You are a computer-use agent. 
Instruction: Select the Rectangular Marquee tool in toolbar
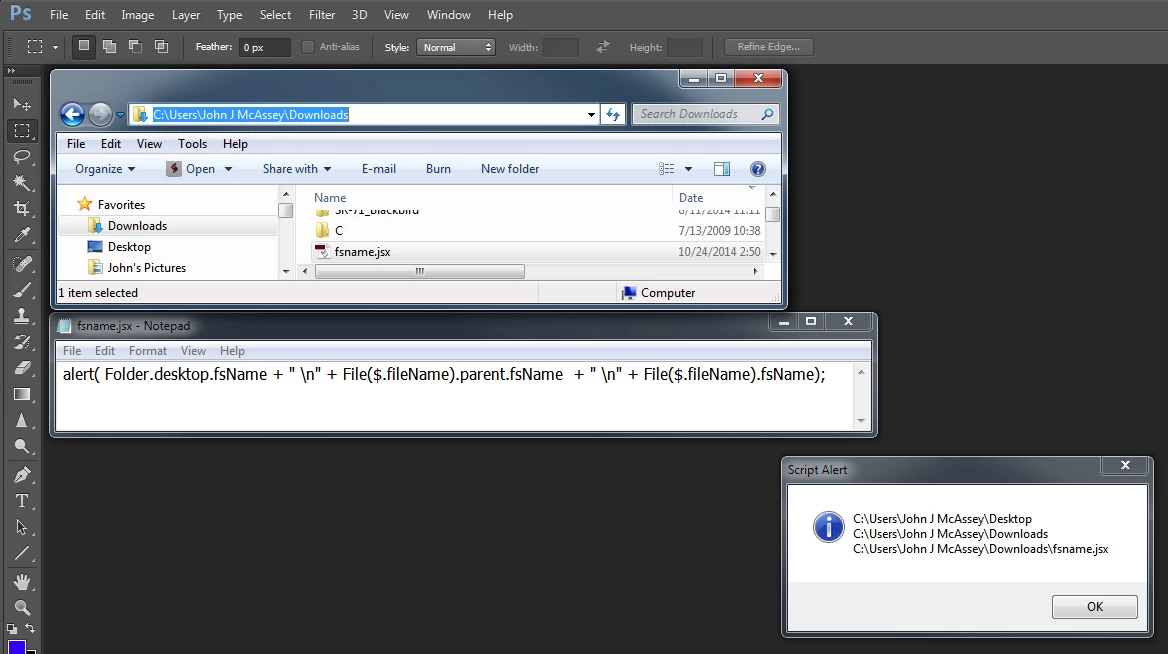point(22,131)
